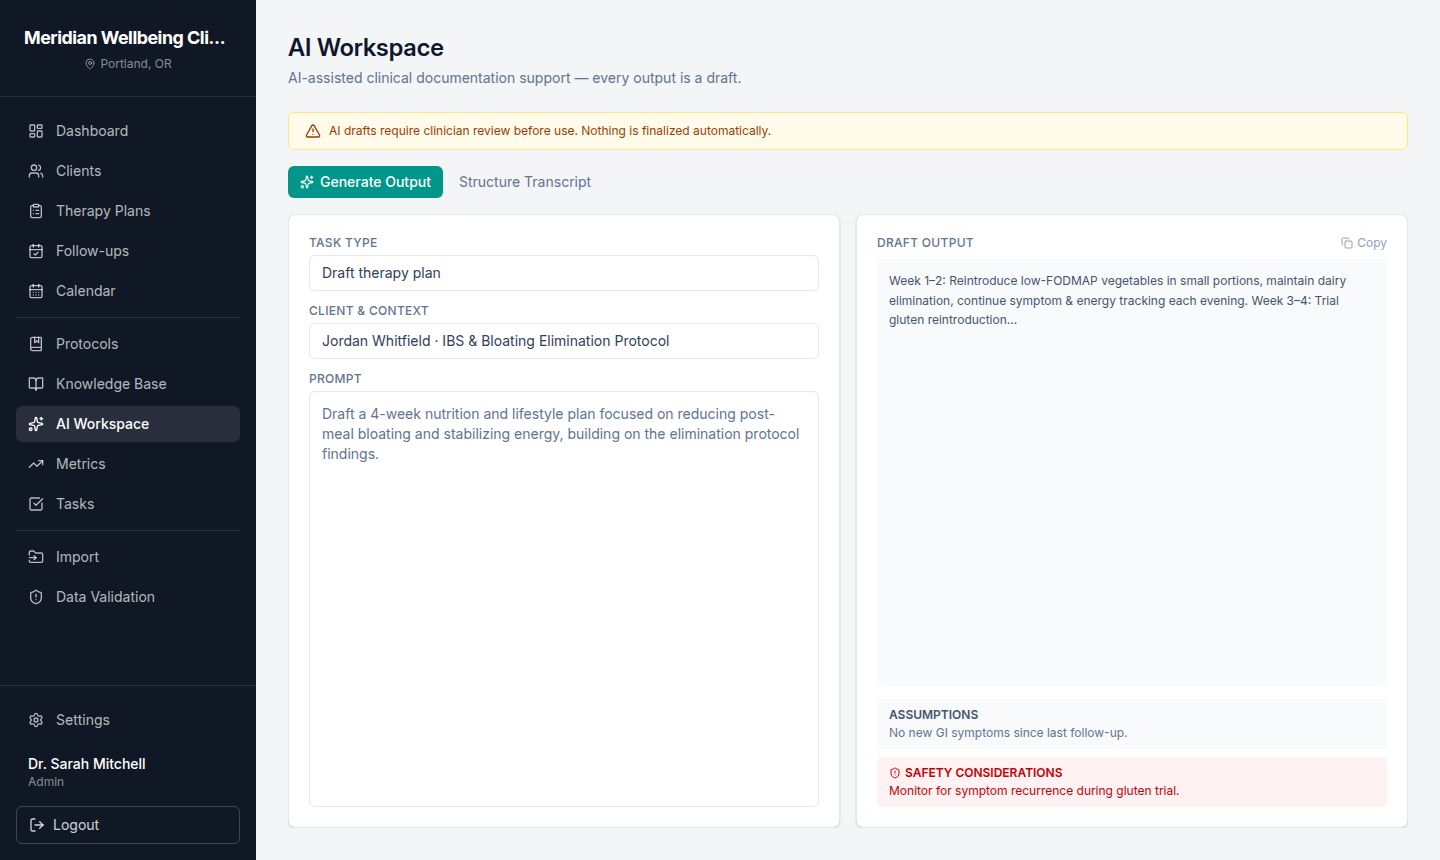Click the Knowledge Base open-book icon
This screenshot has width=1440, height=860.
pos(36,384)
